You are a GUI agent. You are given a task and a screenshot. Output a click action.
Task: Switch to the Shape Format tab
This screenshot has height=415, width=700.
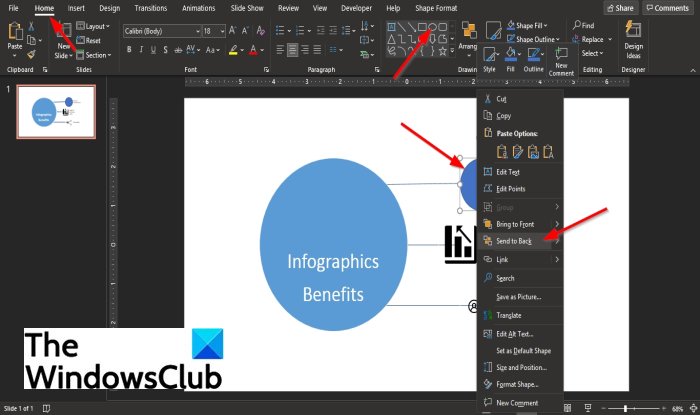pyautogui.click(x=435, y=8)
